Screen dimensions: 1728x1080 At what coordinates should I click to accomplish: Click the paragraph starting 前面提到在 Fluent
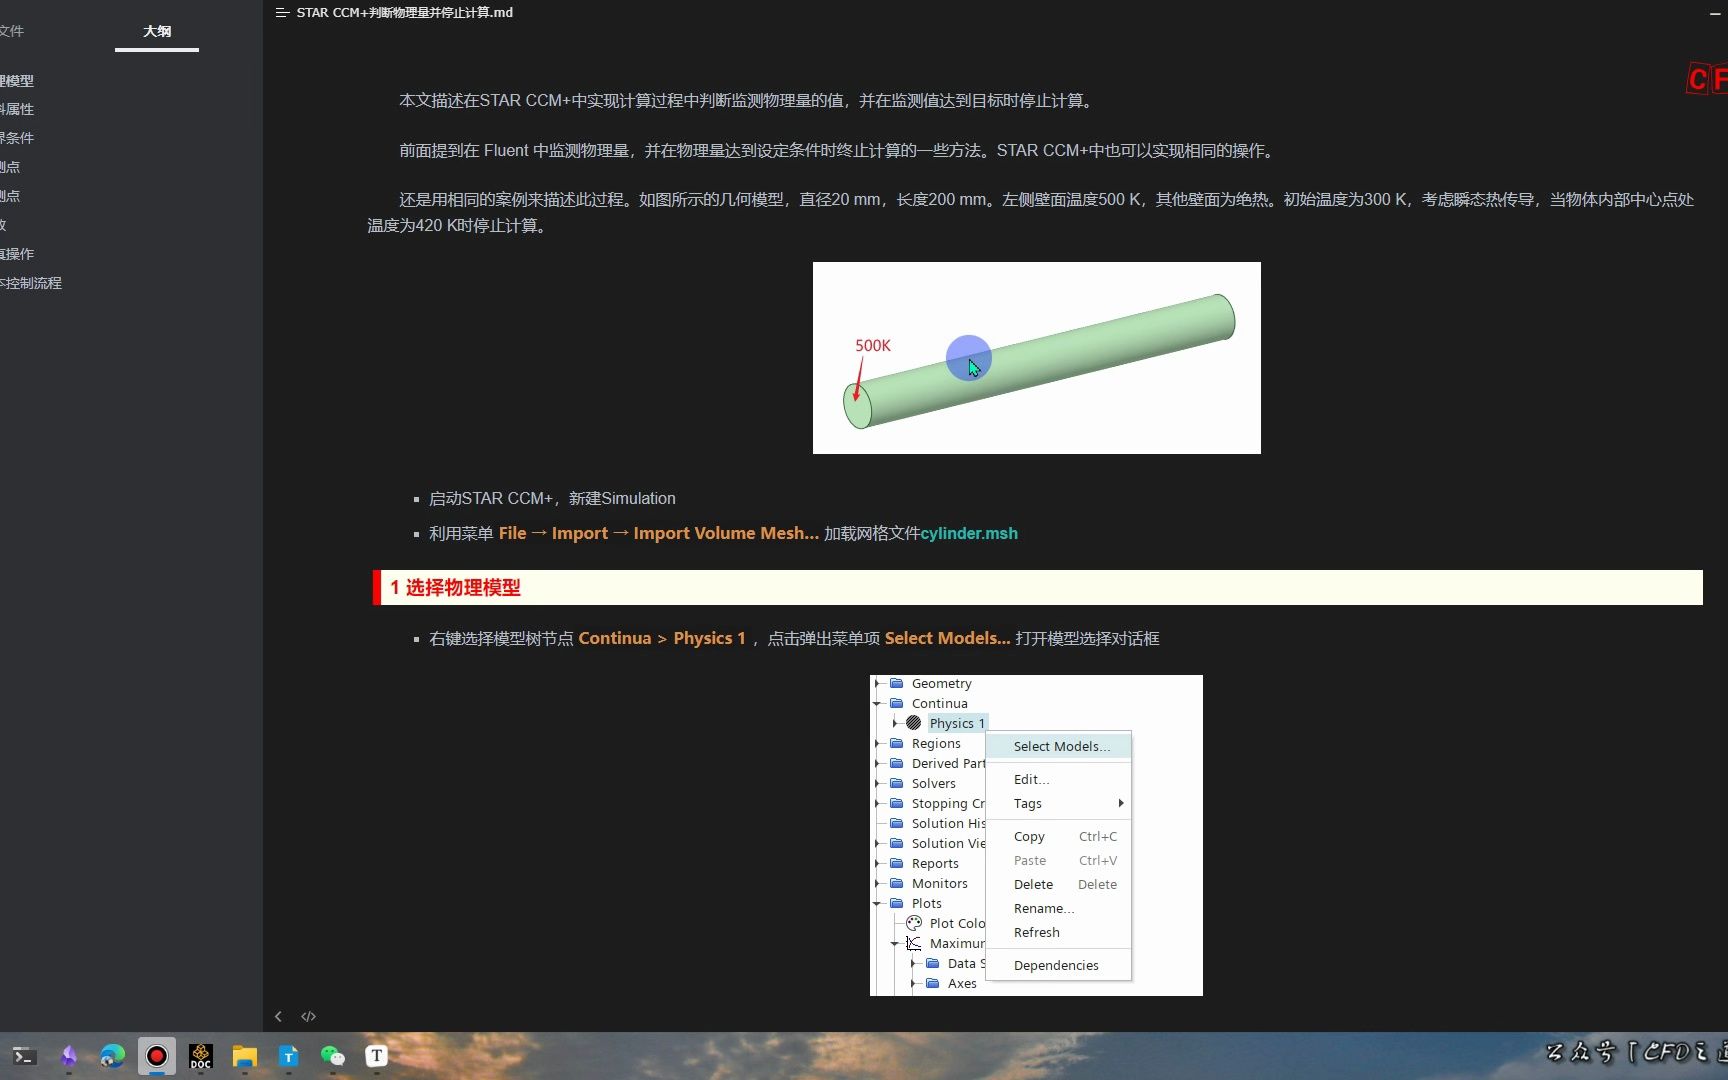pos(838,151)
